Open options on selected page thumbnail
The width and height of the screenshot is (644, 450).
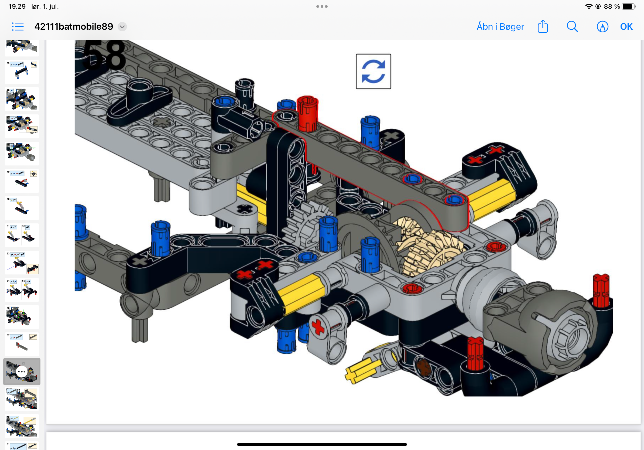pos(22,371)
